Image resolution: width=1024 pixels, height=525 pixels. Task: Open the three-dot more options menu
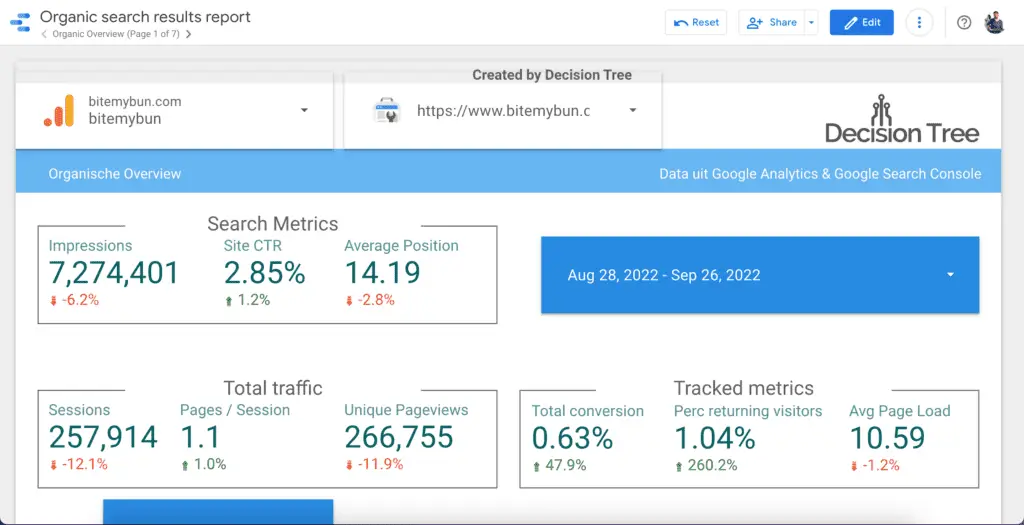(x=919, y=22)
